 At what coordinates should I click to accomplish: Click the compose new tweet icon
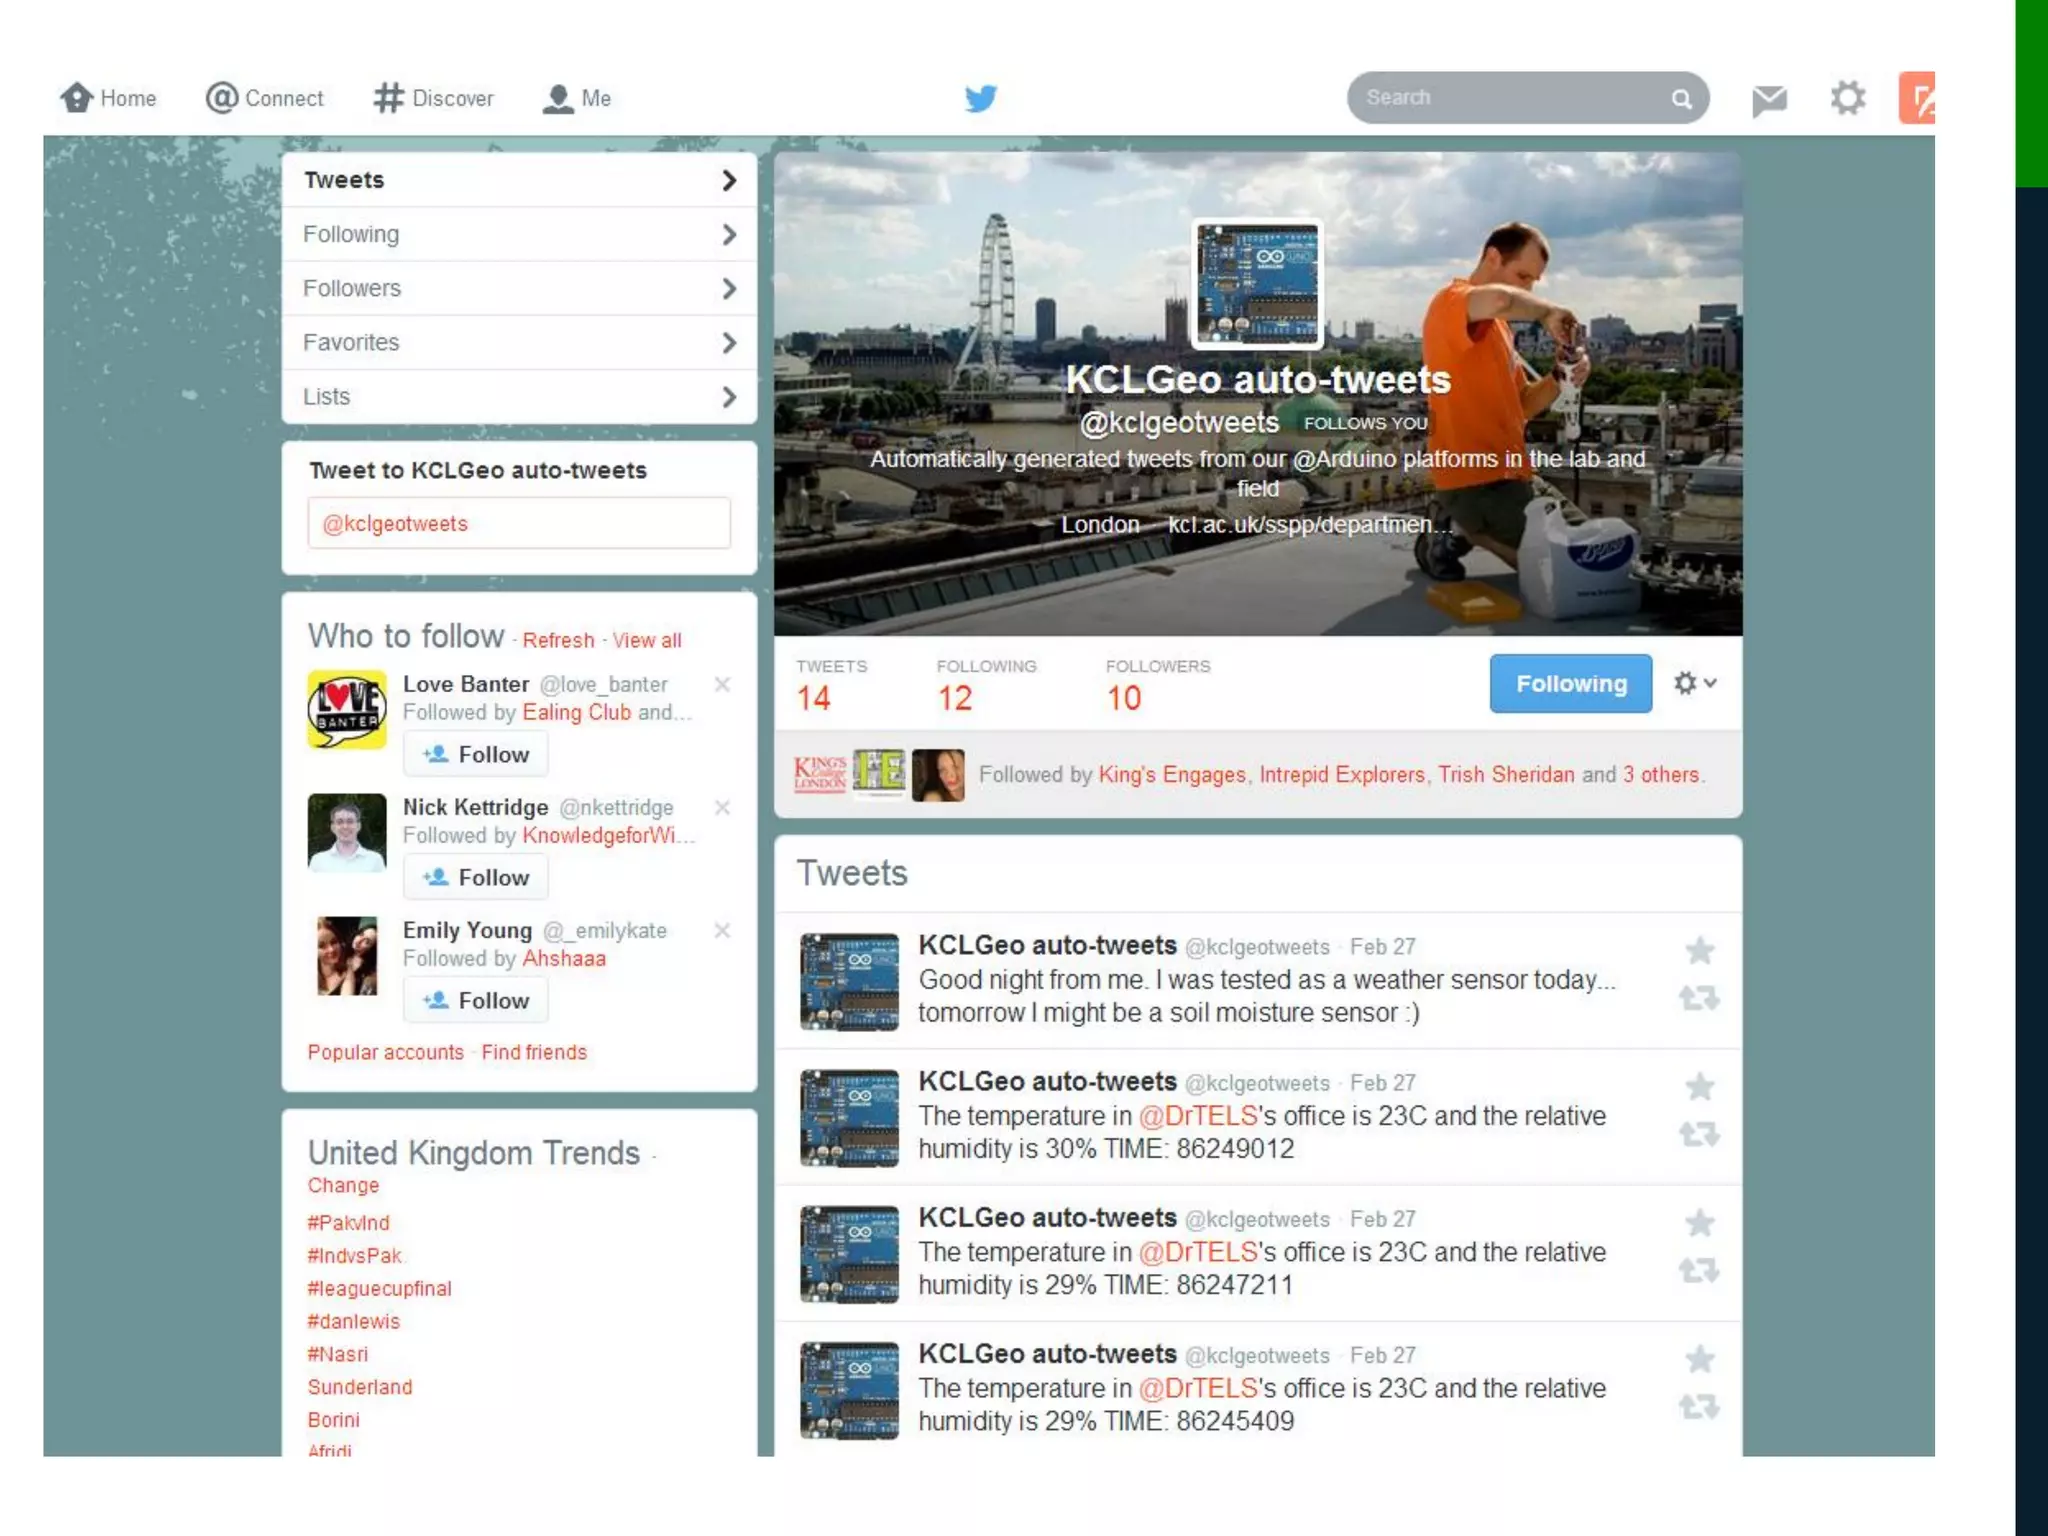tap(1918, 98)
